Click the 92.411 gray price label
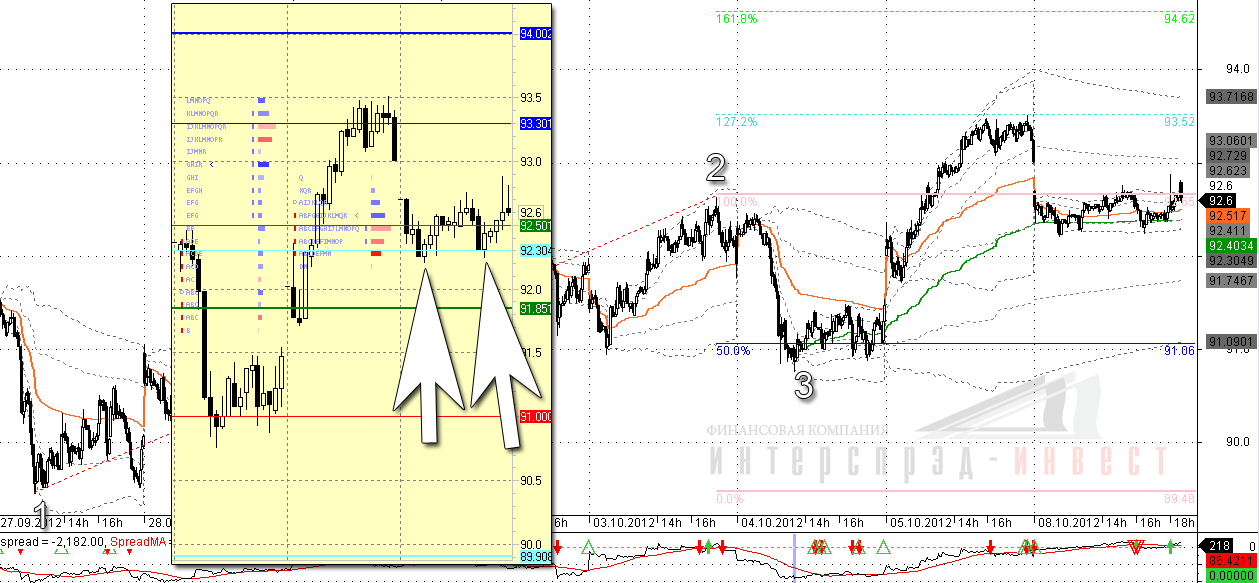1259x583 pixels. [x=1227, y=230]
